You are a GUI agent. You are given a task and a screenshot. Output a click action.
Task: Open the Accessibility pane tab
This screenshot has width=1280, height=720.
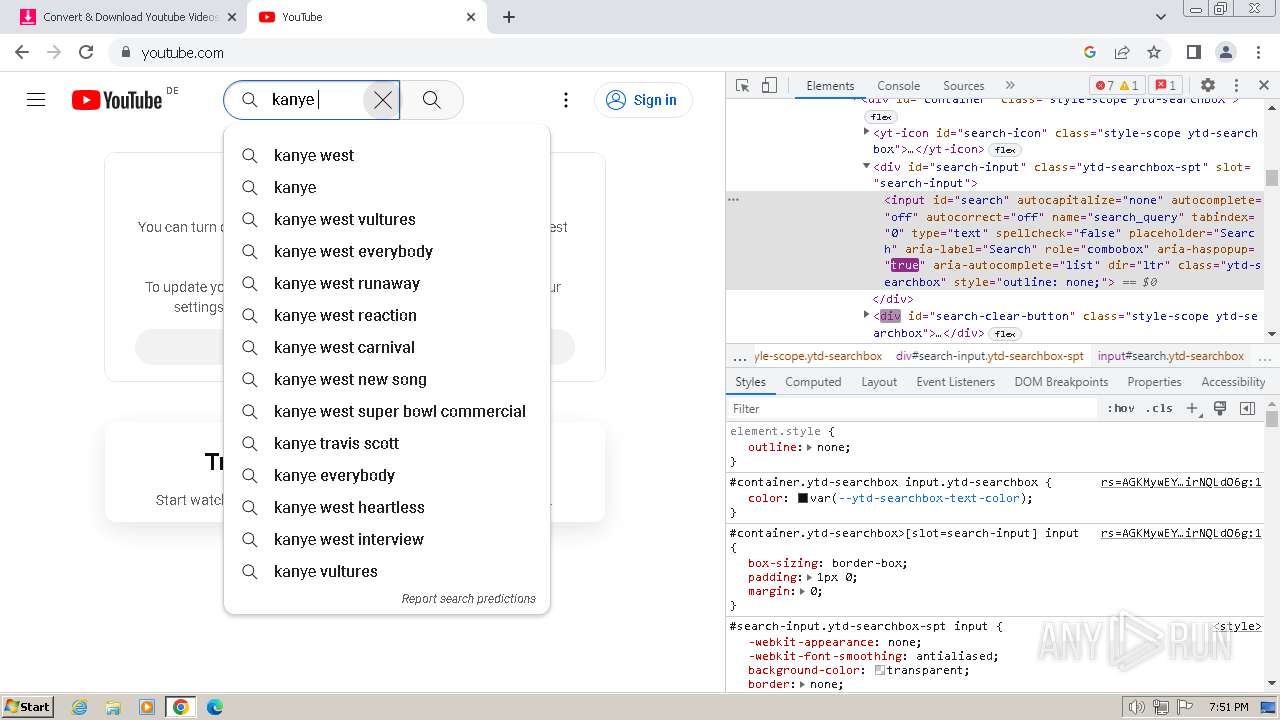click(1233, 382)
